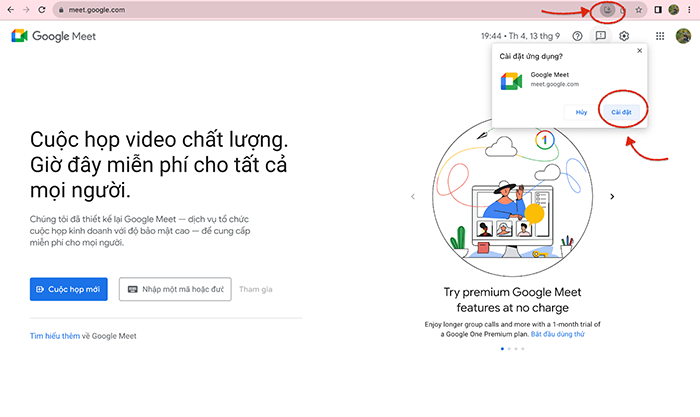Click the lock icon beside meet.google.com
This screenshot has height=417, width=700.
coord(61,10)
